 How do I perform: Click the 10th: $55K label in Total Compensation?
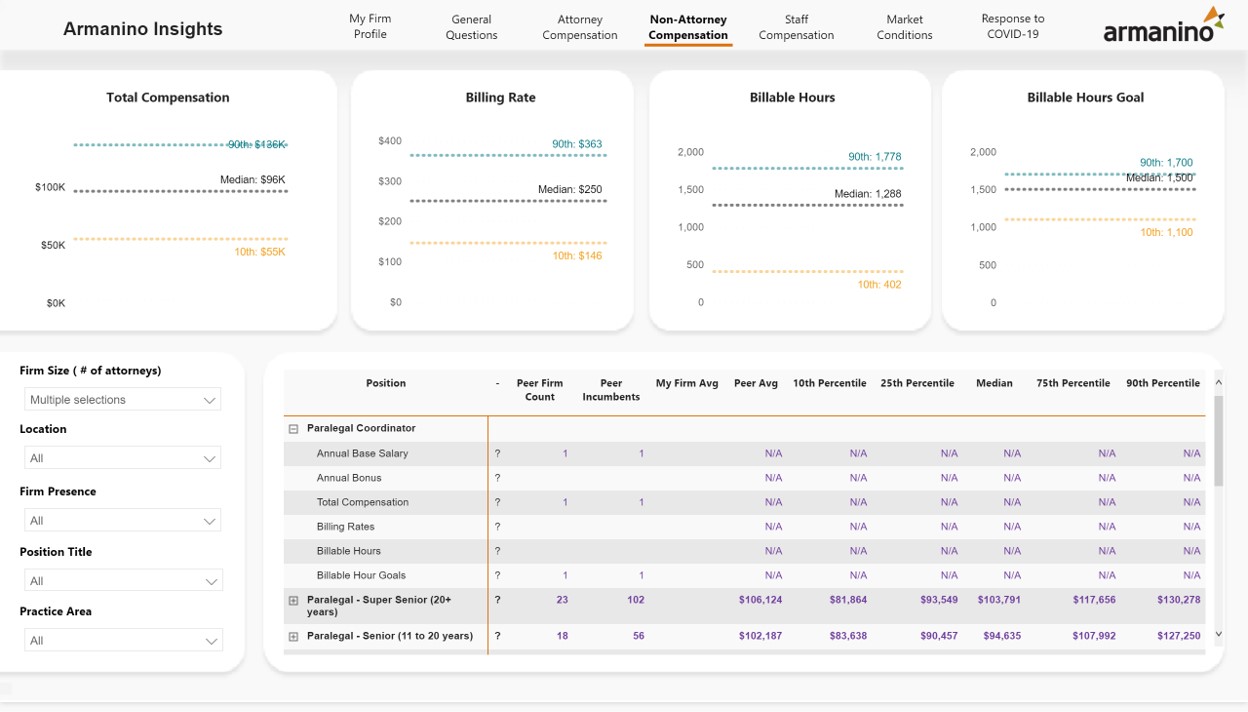pos(258,252)
